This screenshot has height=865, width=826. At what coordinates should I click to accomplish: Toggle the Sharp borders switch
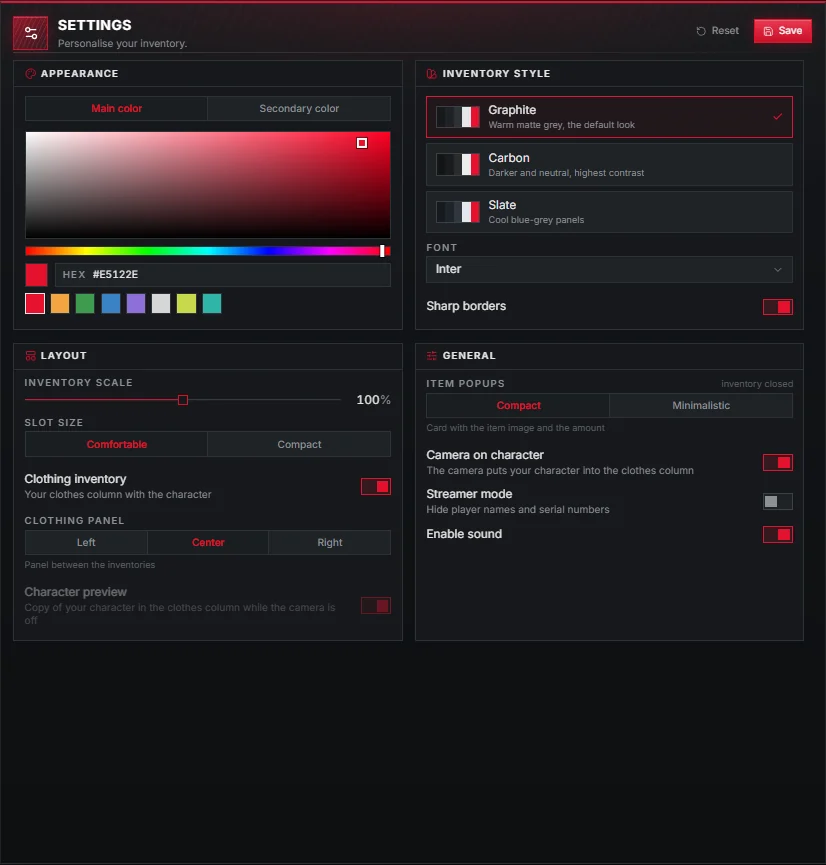(777, 307)
